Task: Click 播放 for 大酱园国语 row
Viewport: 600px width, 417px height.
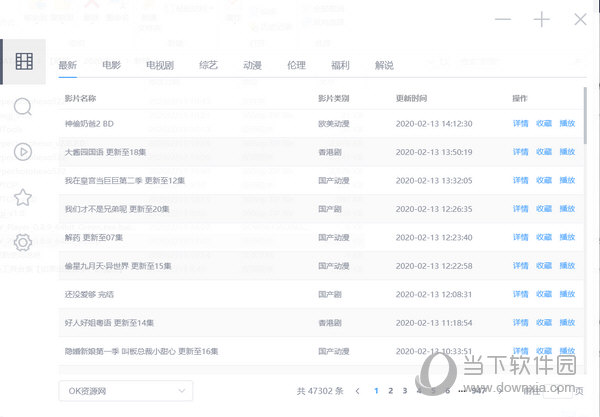Action: coord(567,152)
